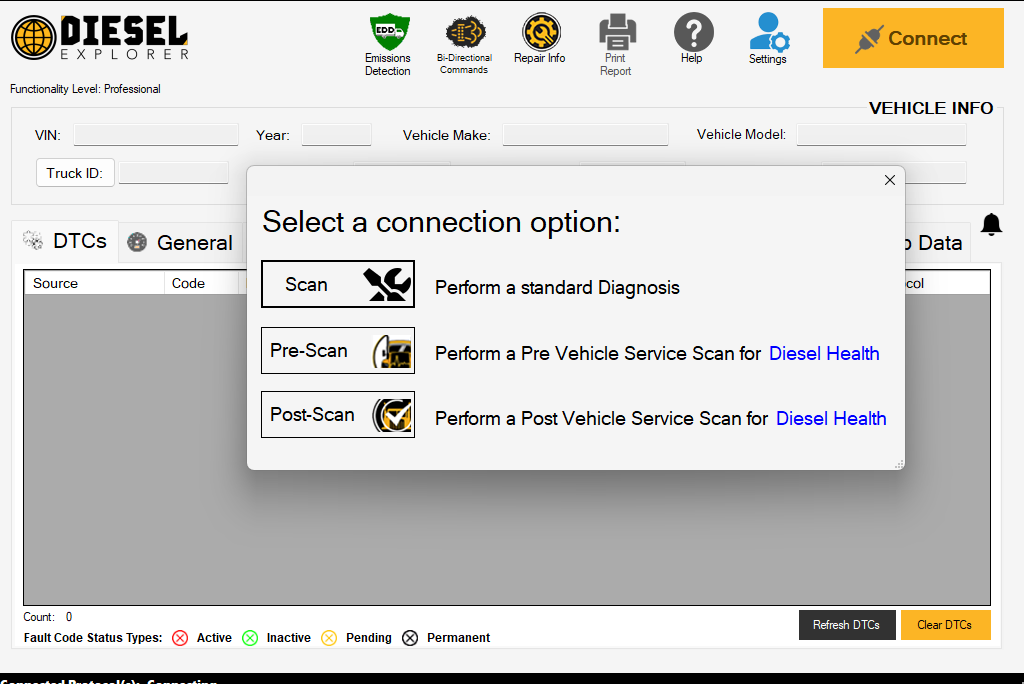Open Settings user gear icon
The image size is (1024, 684).
[x=769, y=39]
